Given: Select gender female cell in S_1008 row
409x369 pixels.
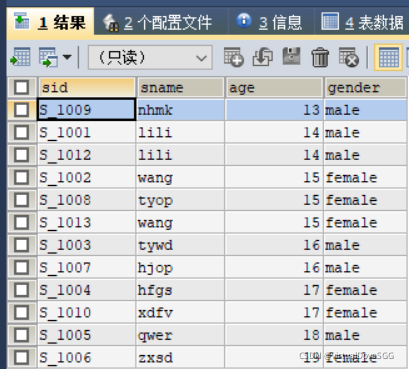Looking at the screenshot, I should tap(365, 200).
